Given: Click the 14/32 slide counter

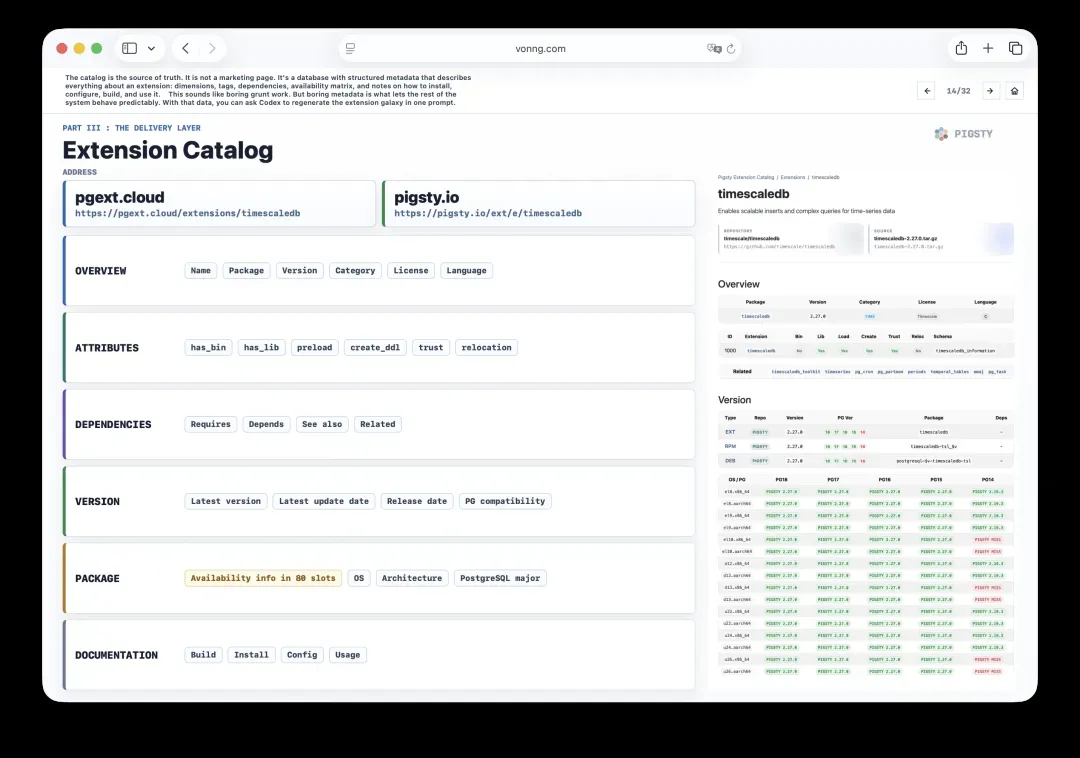Looking at the screenshot, I should pyautogui.click(x=958, y=91).
